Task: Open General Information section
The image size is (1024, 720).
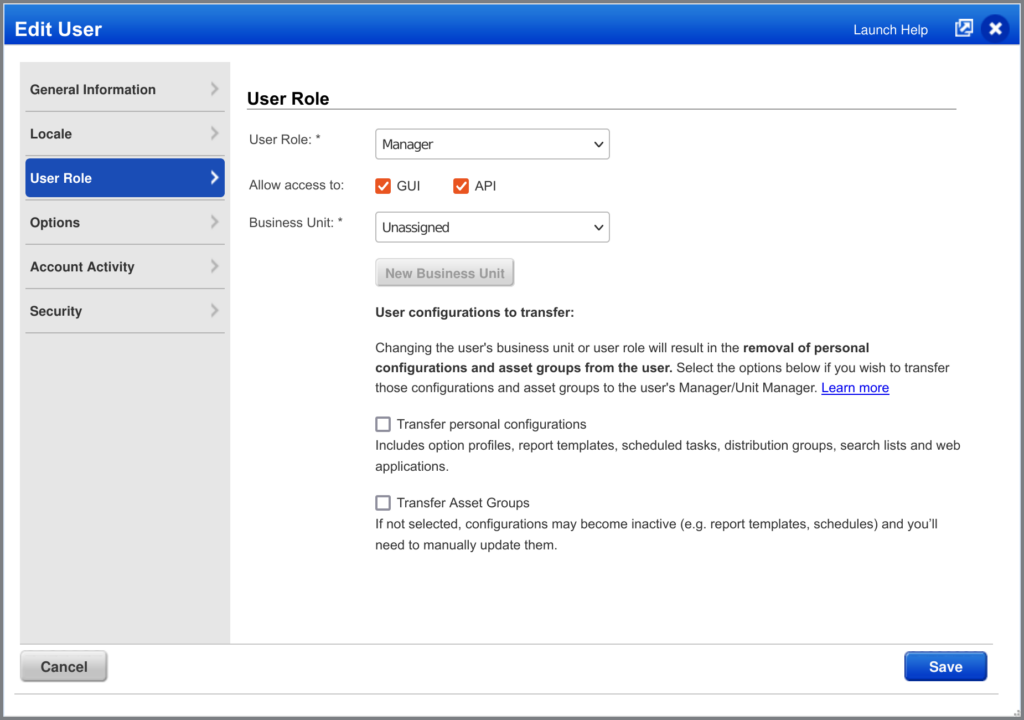Action: tap(125, 90)
